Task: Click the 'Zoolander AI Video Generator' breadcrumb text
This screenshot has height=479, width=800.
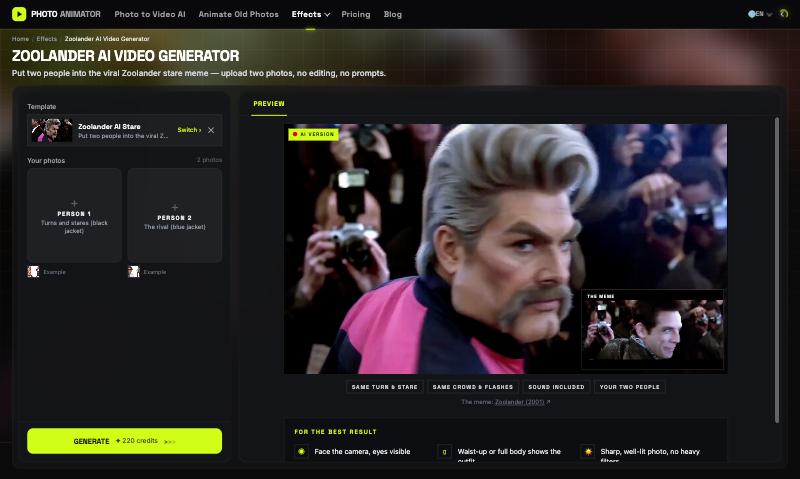Action: pyautogui.click(x=107, y=39)
